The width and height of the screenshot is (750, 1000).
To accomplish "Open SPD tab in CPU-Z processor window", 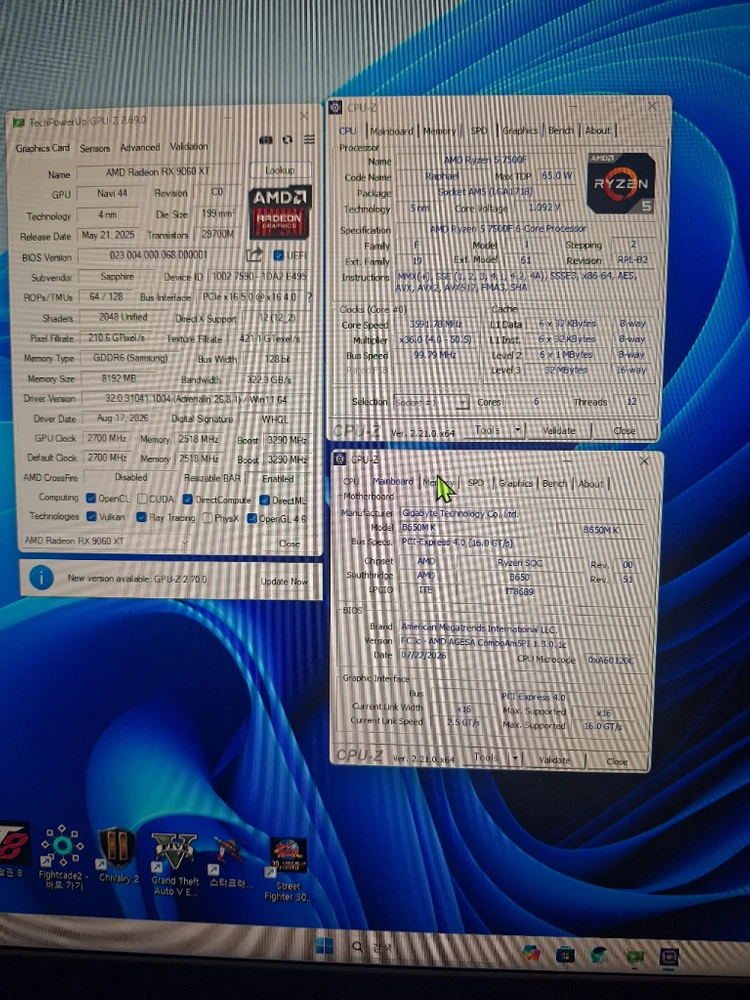I will click(479, 130).
